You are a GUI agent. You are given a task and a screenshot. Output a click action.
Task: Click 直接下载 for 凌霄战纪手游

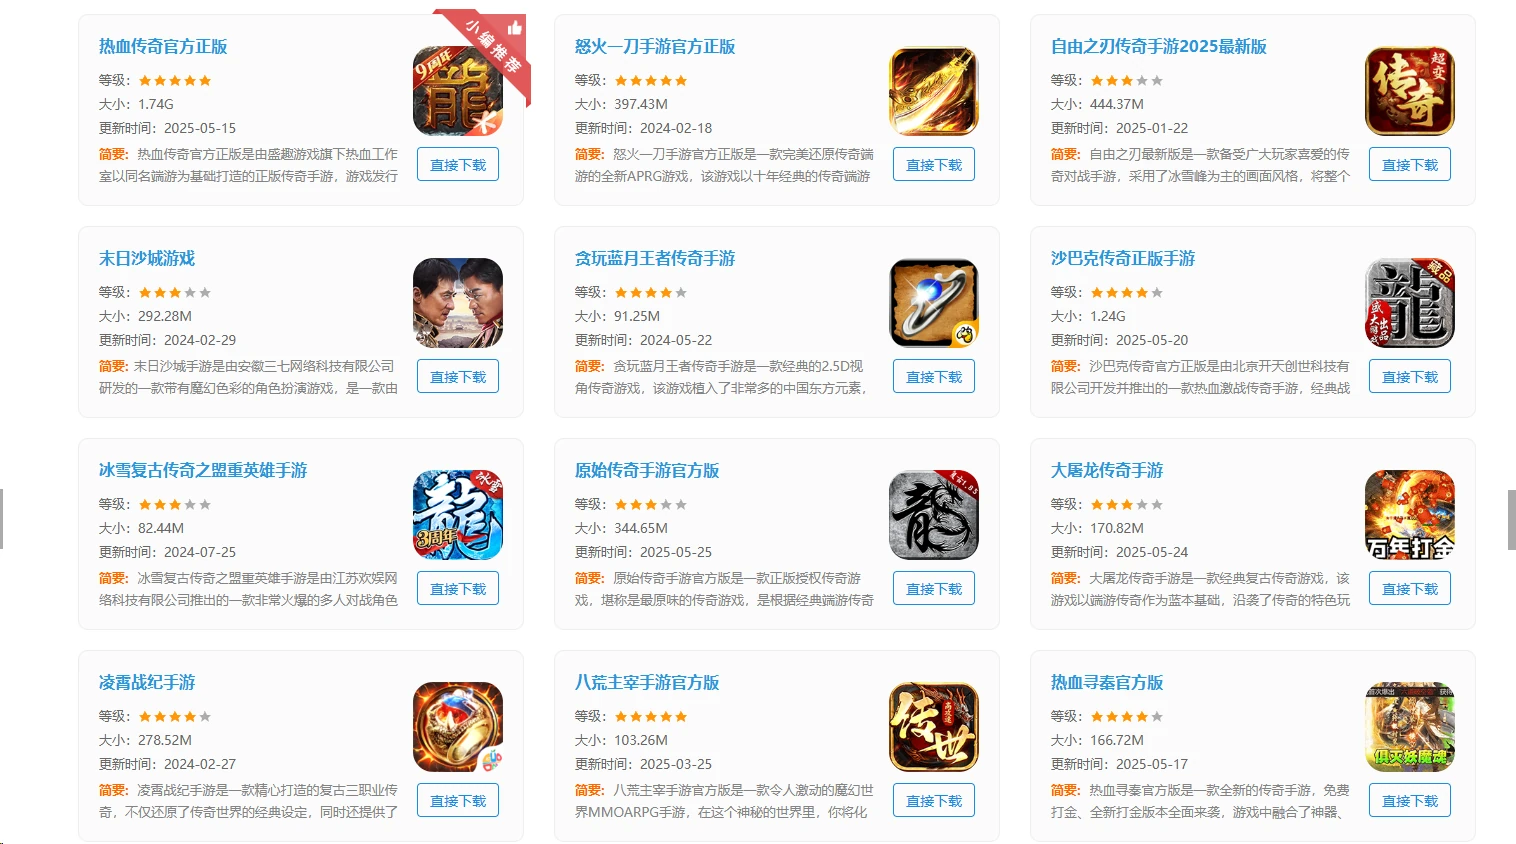(458, 801)
